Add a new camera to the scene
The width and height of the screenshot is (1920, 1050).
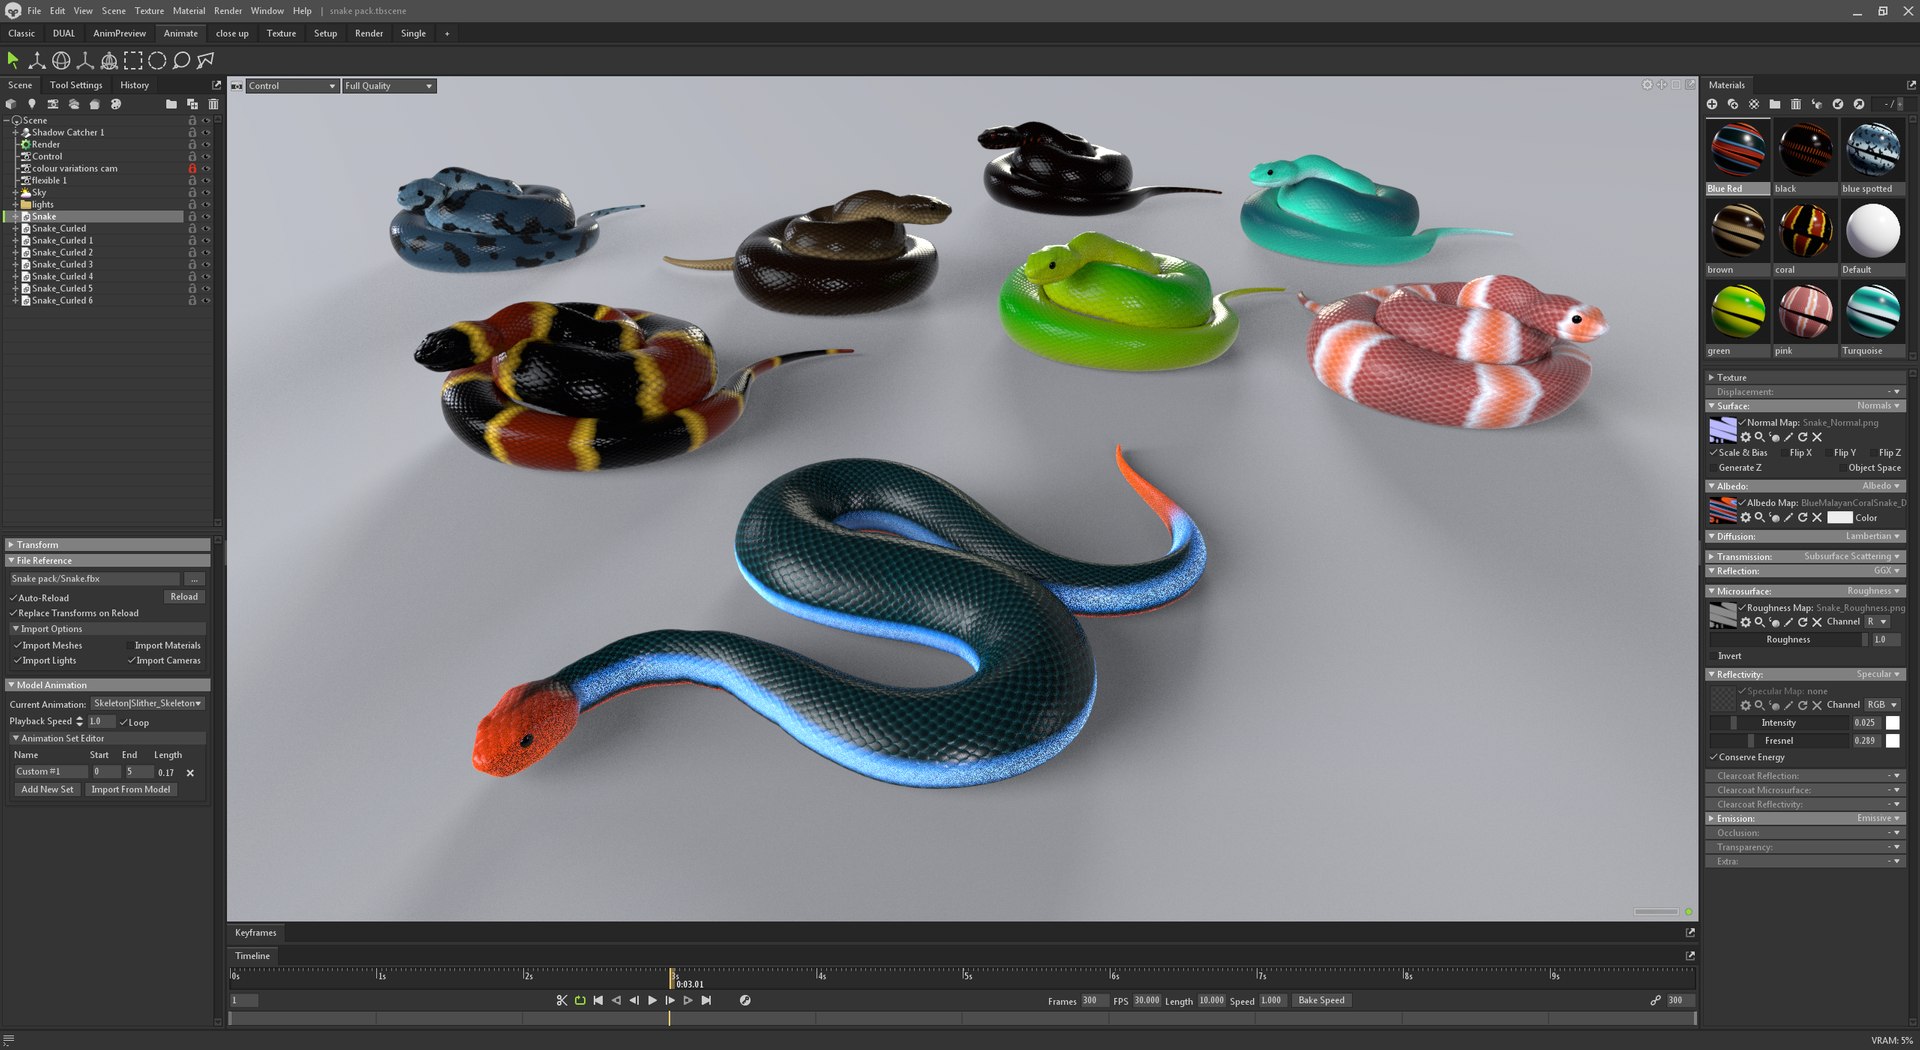53,104
